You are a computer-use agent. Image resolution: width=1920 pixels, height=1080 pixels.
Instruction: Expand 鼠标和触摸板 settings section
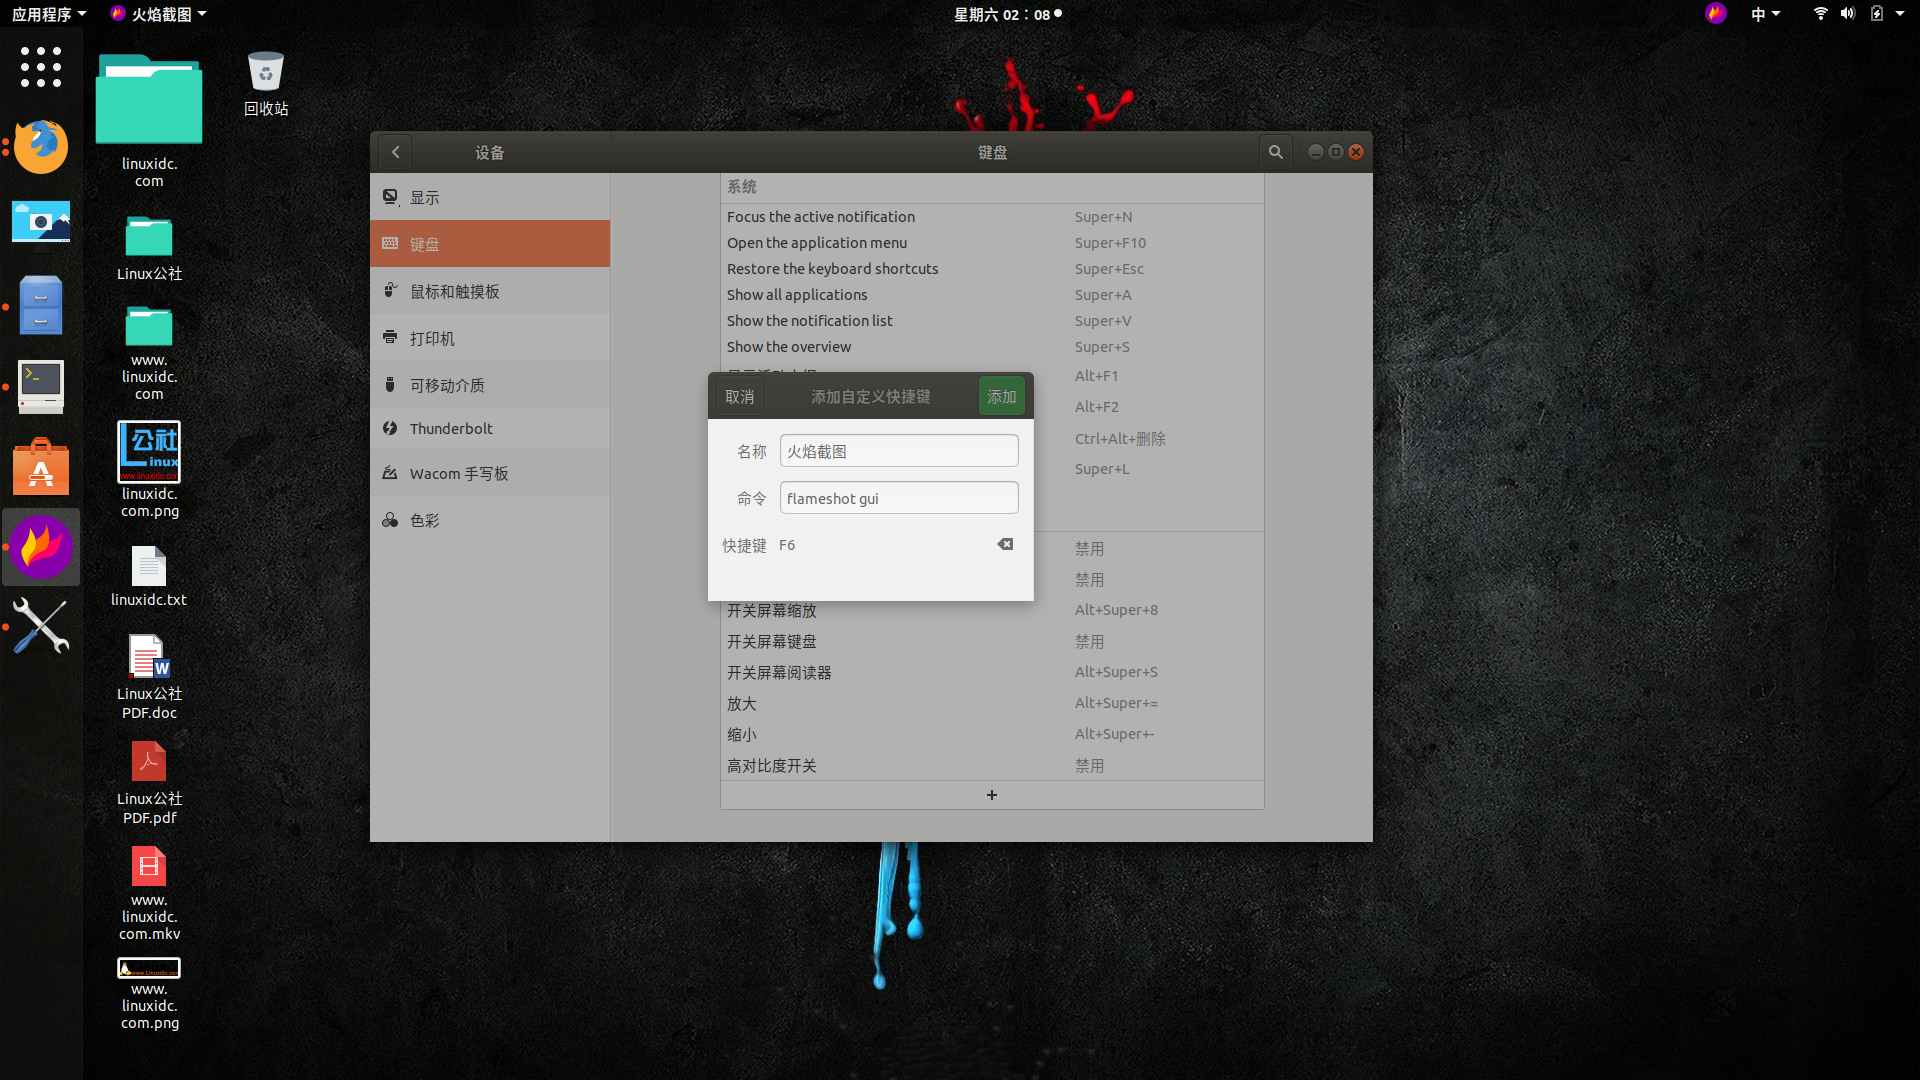click(x=489, y=290)
